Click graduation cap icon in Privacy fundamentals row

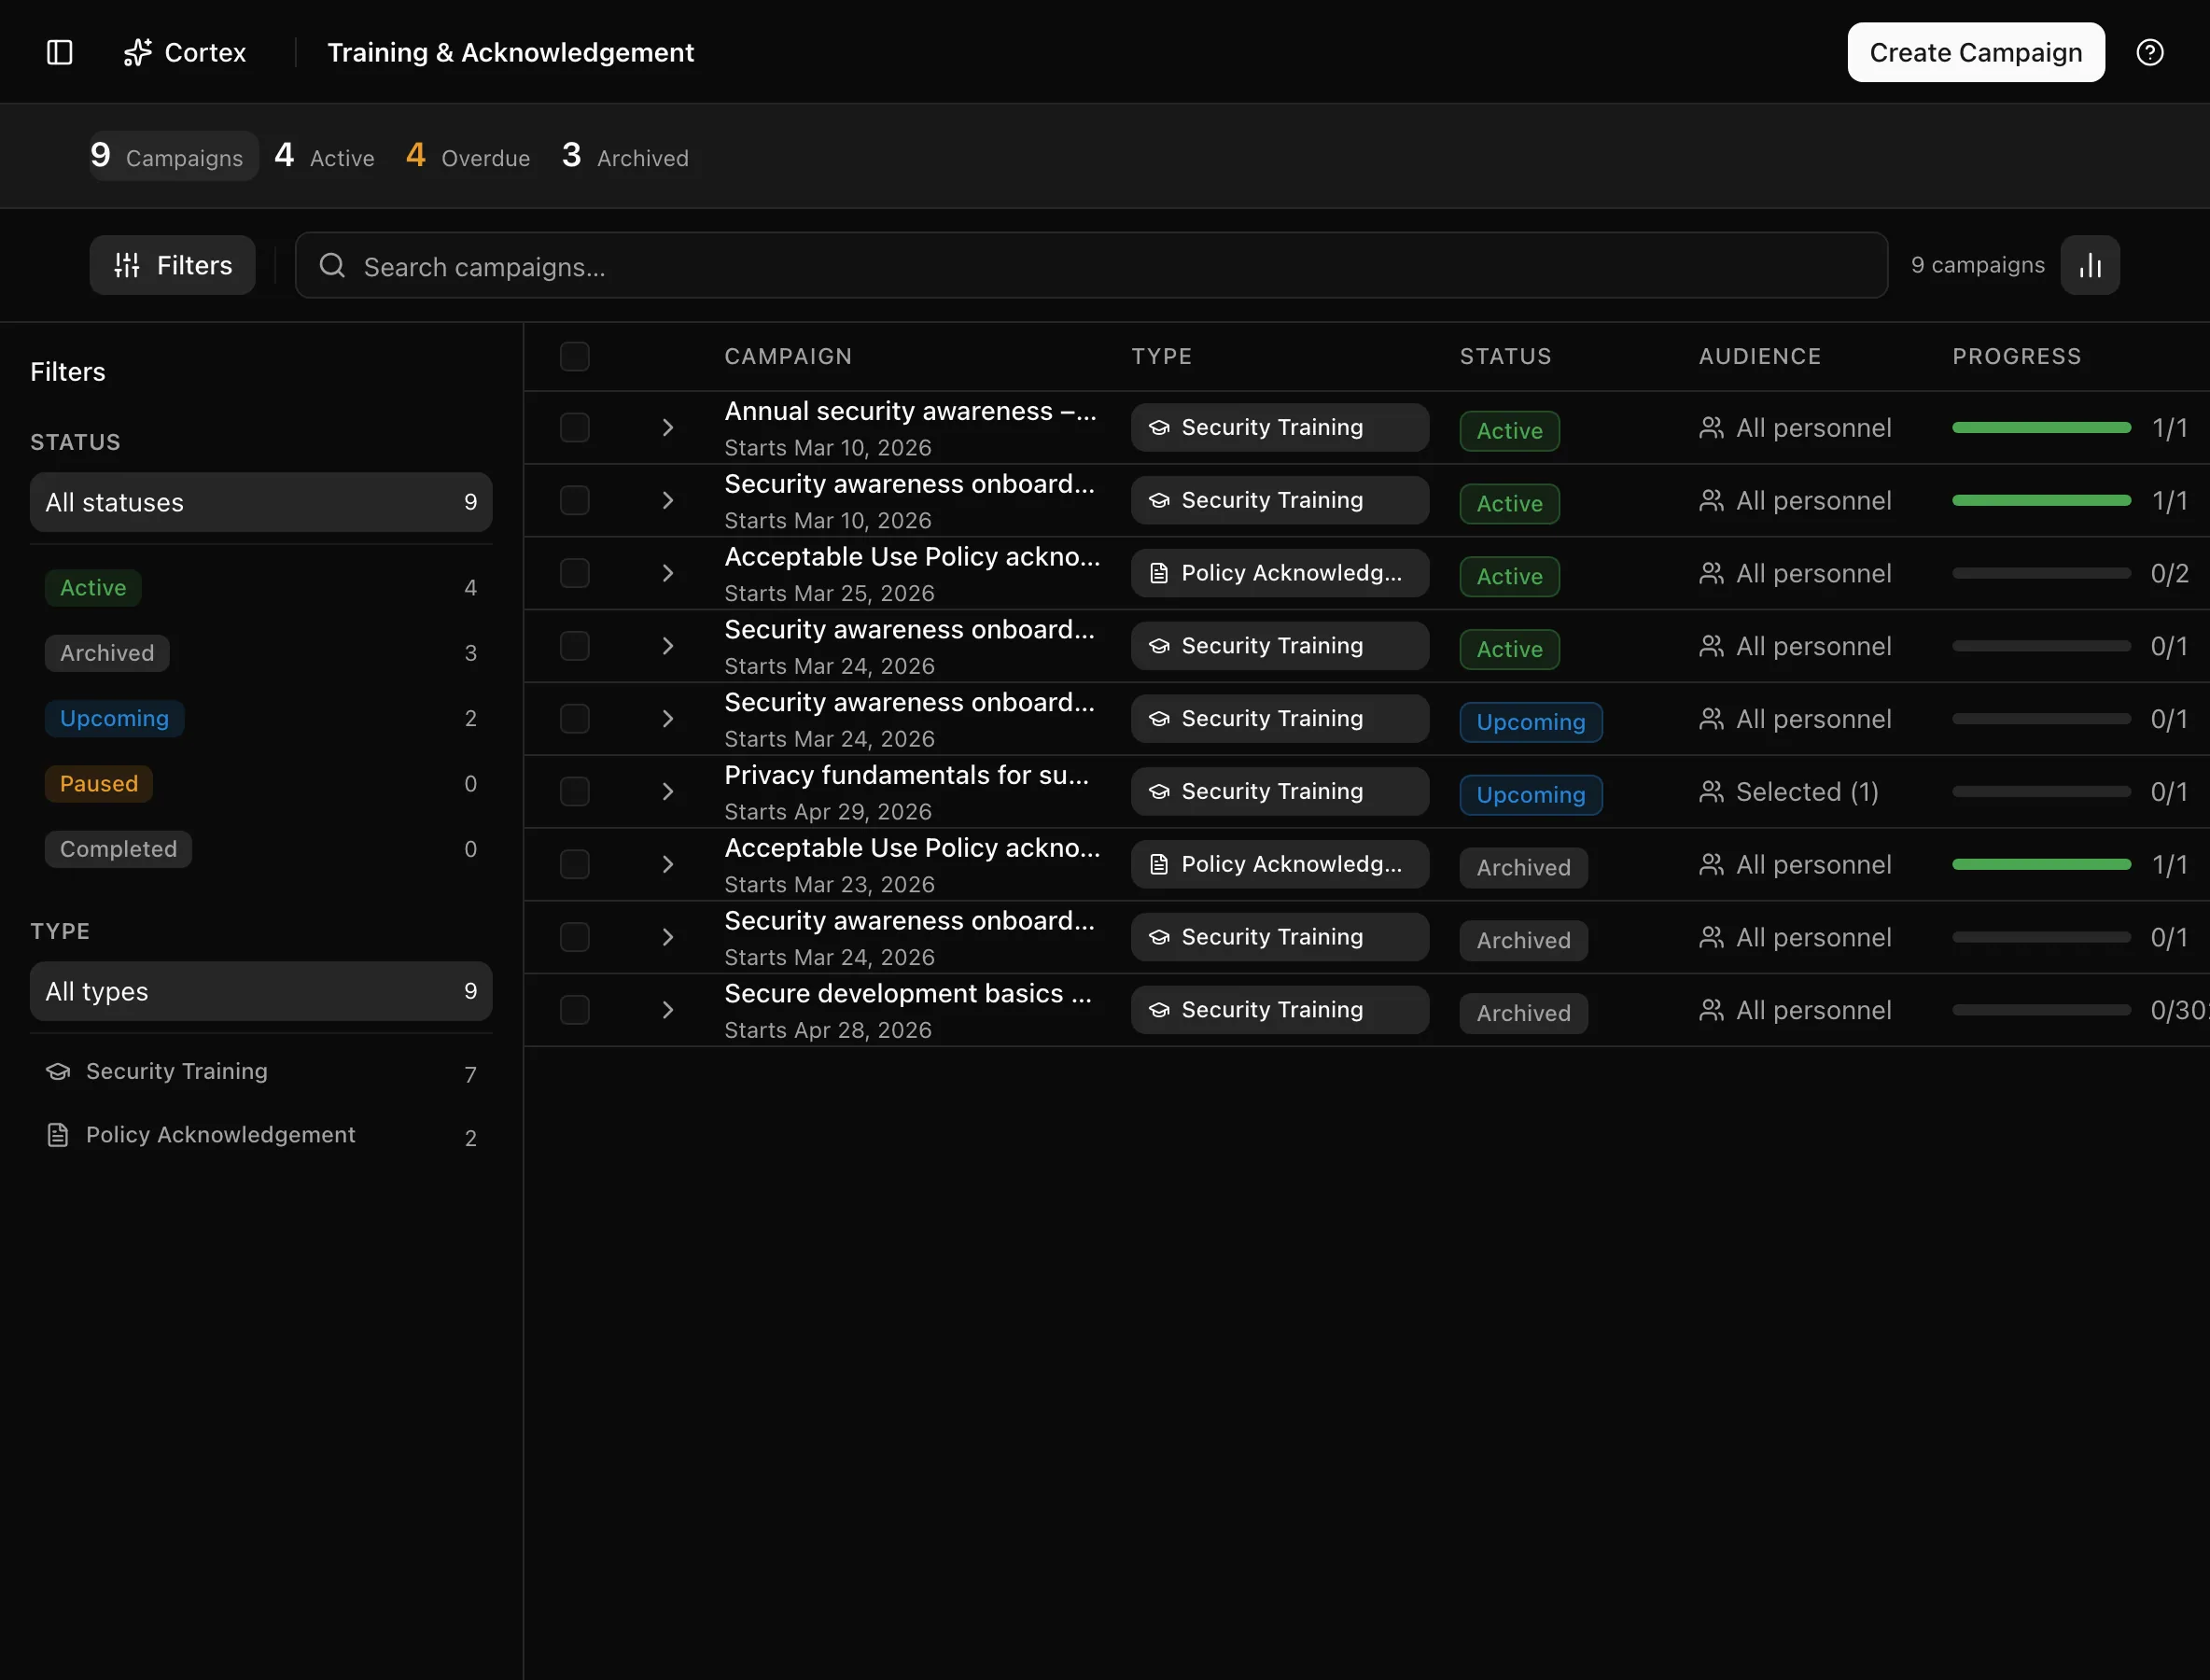click(x=1159, y=792)
